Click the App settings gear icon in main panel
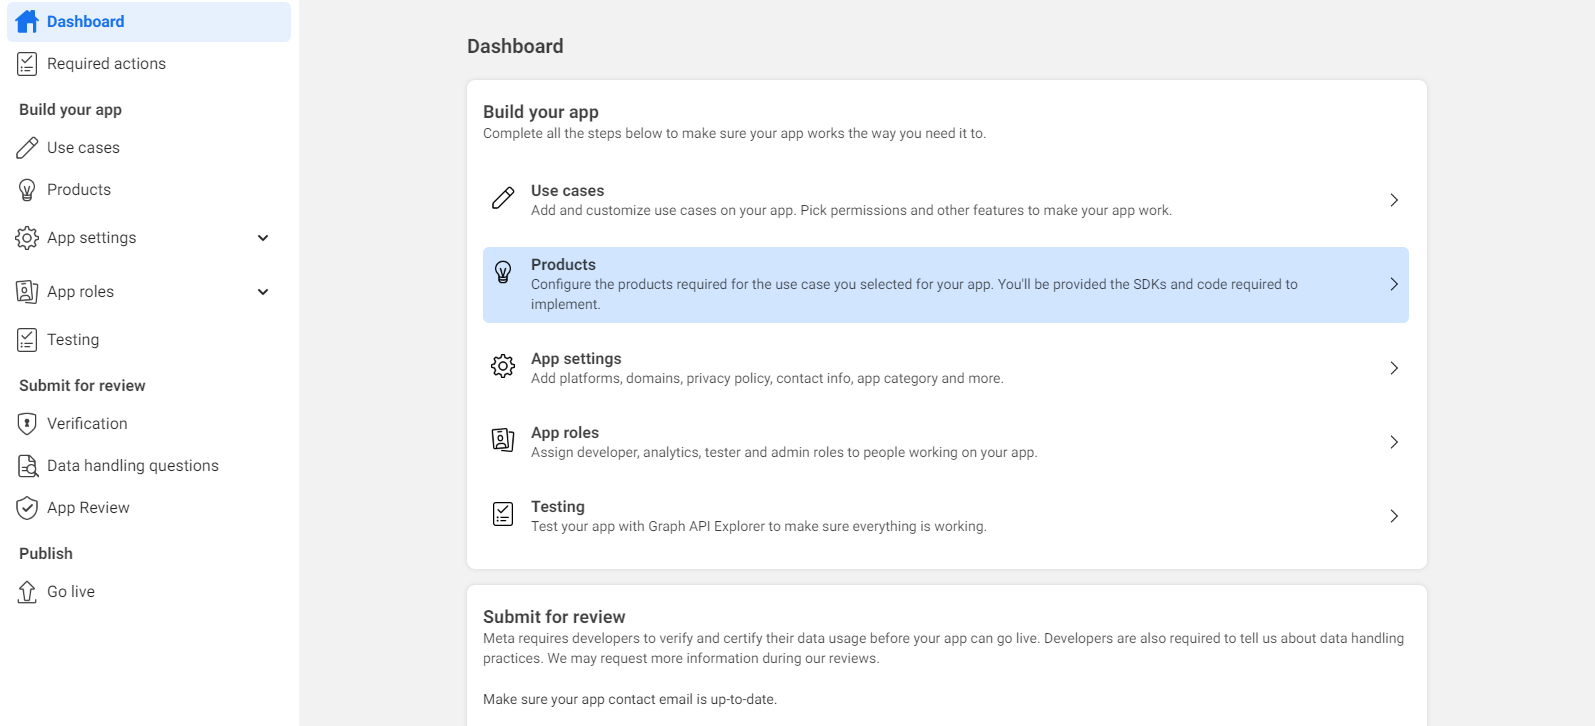This screenshot has height=726, width=1595. 503,367
